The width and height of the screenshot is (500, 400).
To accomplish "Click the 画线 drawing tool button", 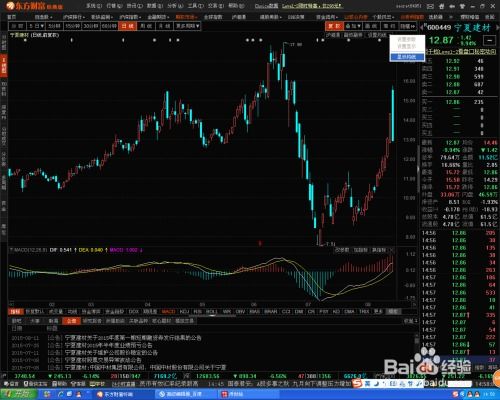I will coord(371,26).
